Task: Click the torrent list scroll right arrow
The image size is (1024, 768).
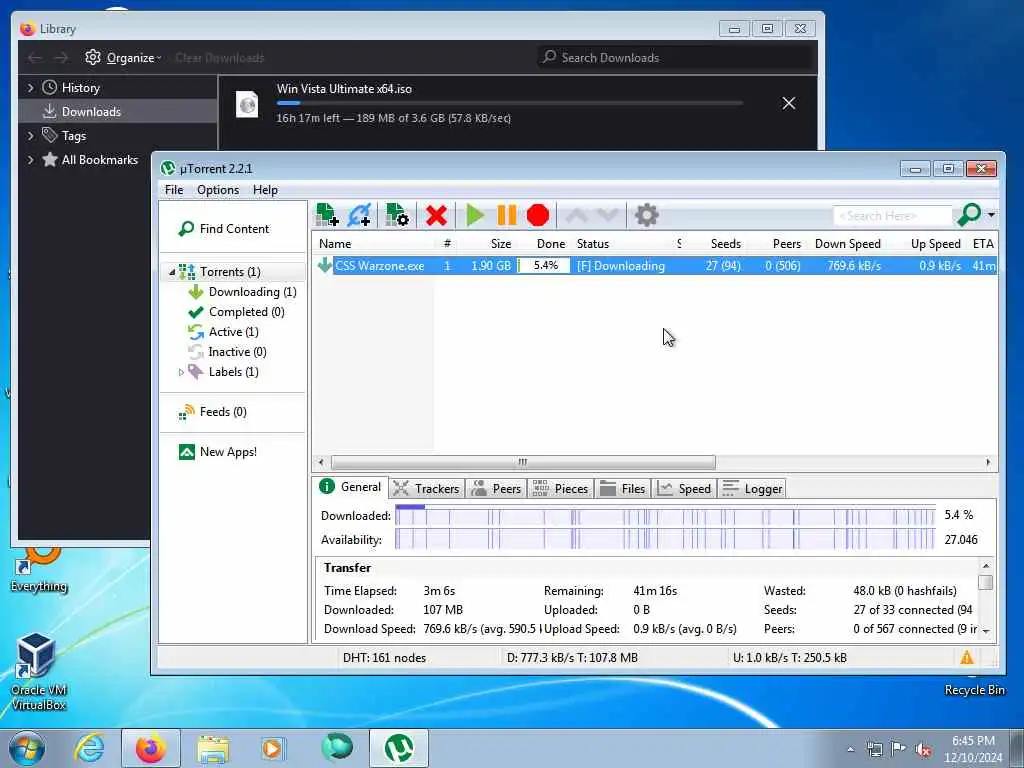Action: 988,462
